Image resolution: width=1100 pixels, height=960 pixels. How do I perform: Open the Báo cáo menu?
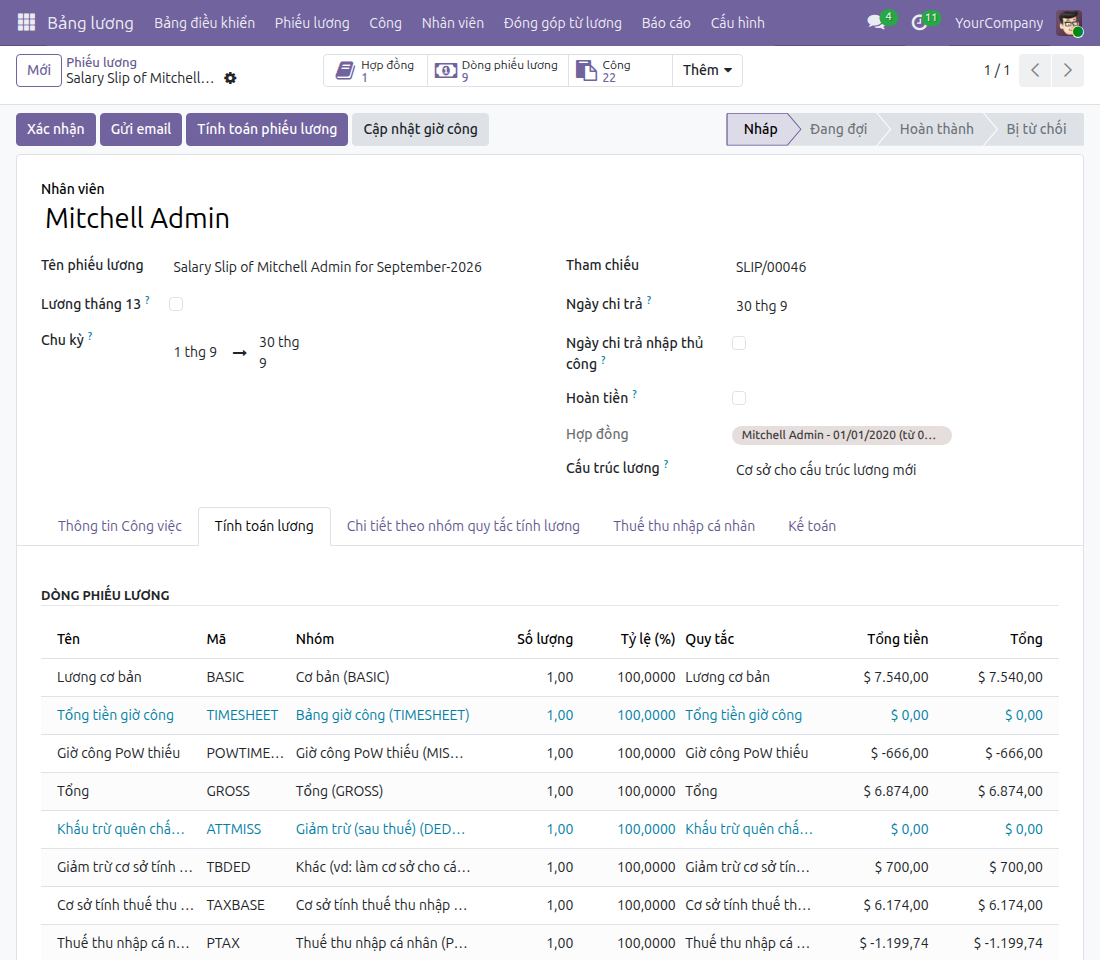666,22
